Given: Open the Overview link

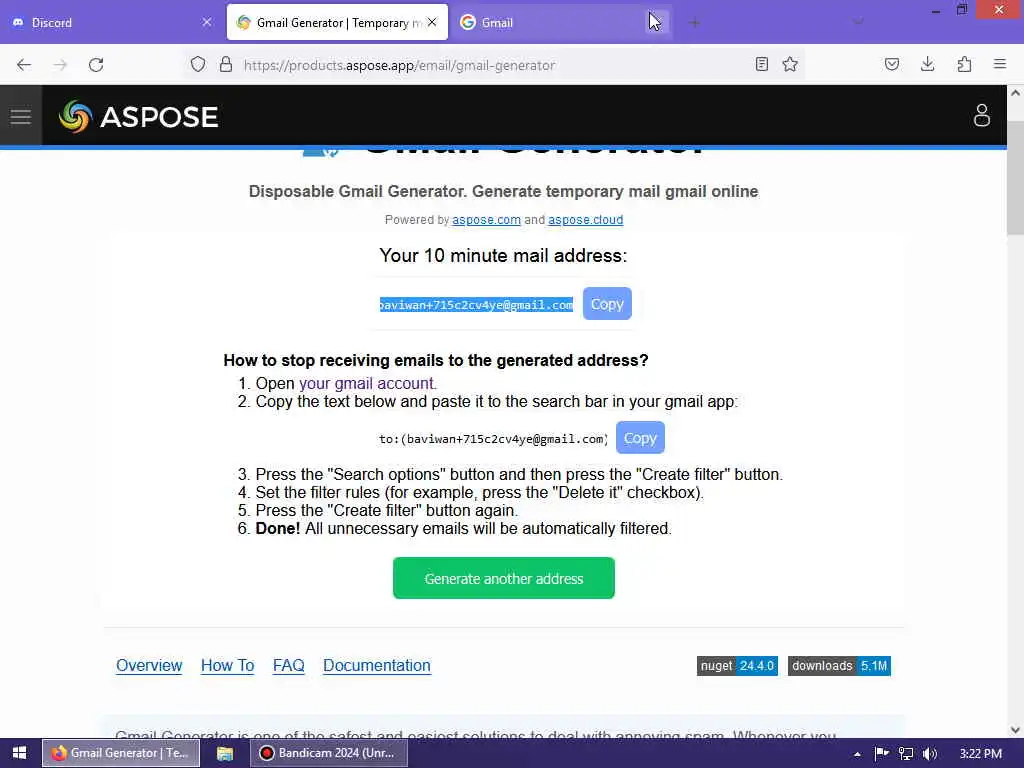Looking at the screenshot, I should point(149,665).
